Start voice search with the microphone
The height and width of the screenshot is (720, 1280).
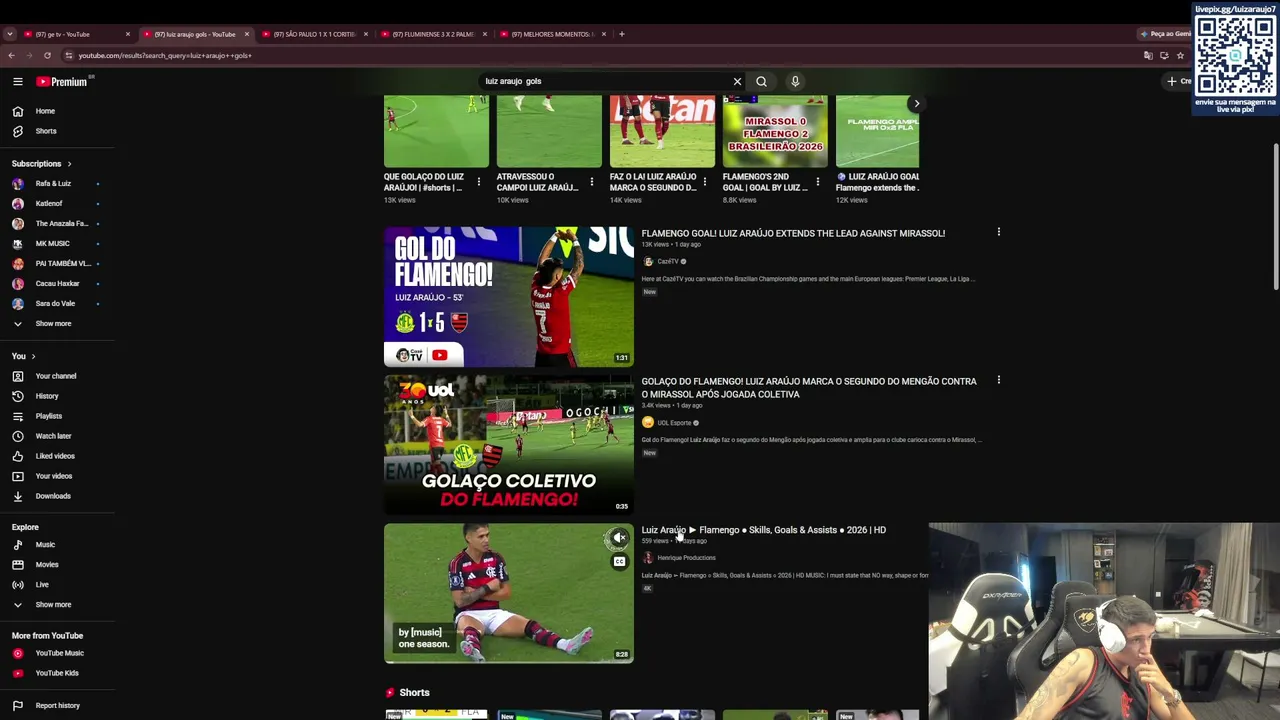[x=795, y=81]
